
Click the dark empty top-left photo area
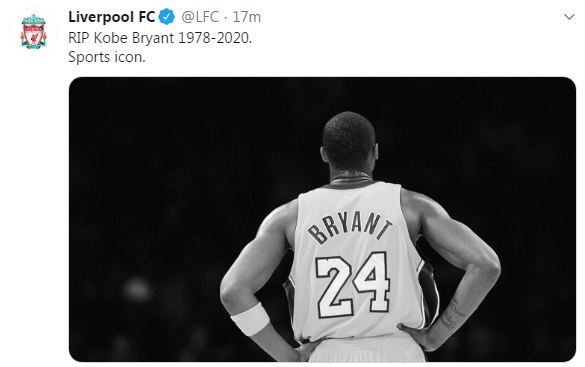point(168,142)
